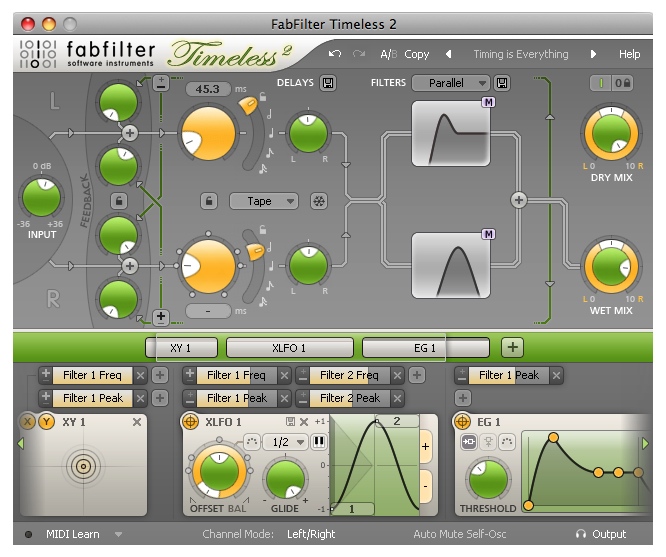Click XLFO 1 Filter 2 Peak slot
The image size is (666, 557).
pyautogui.click(x=350, y=398)
